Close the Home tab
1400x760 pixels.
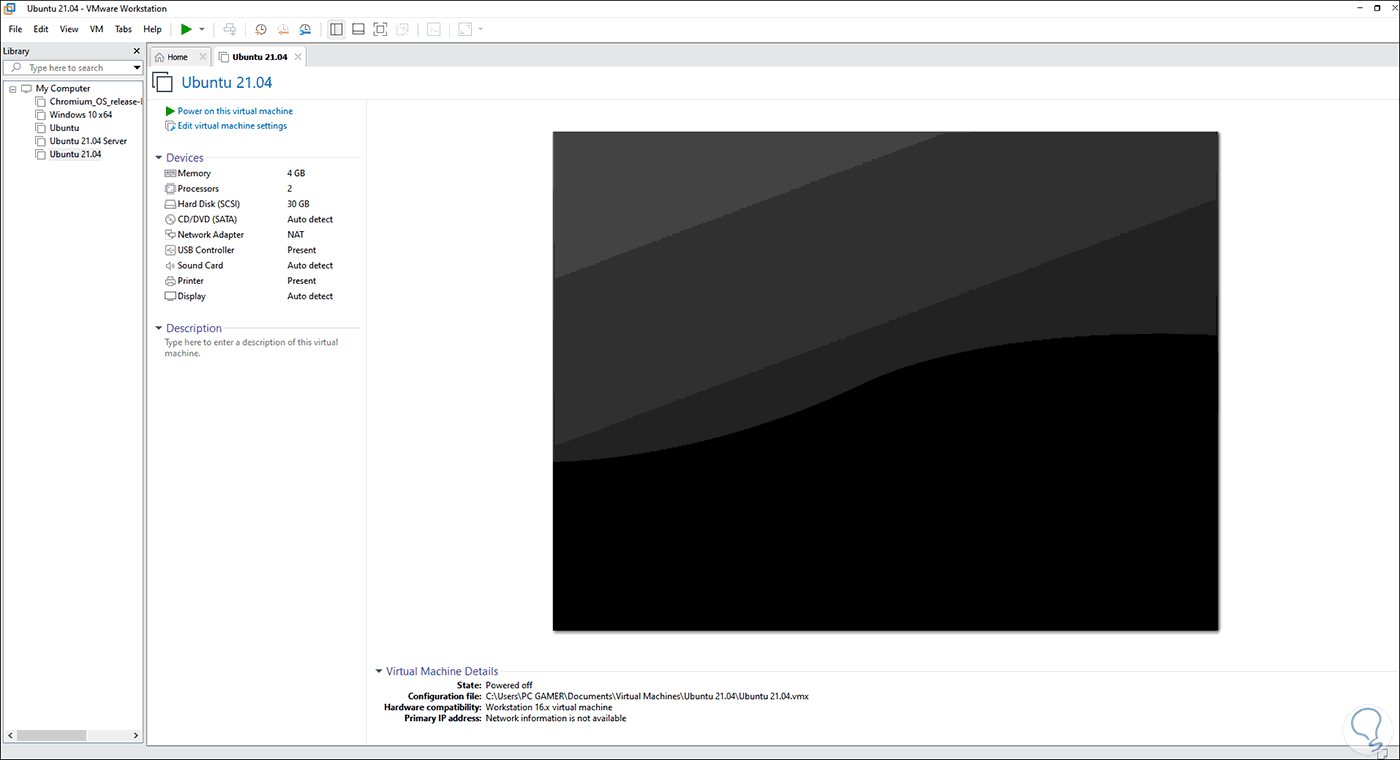(x=203, y=57)
